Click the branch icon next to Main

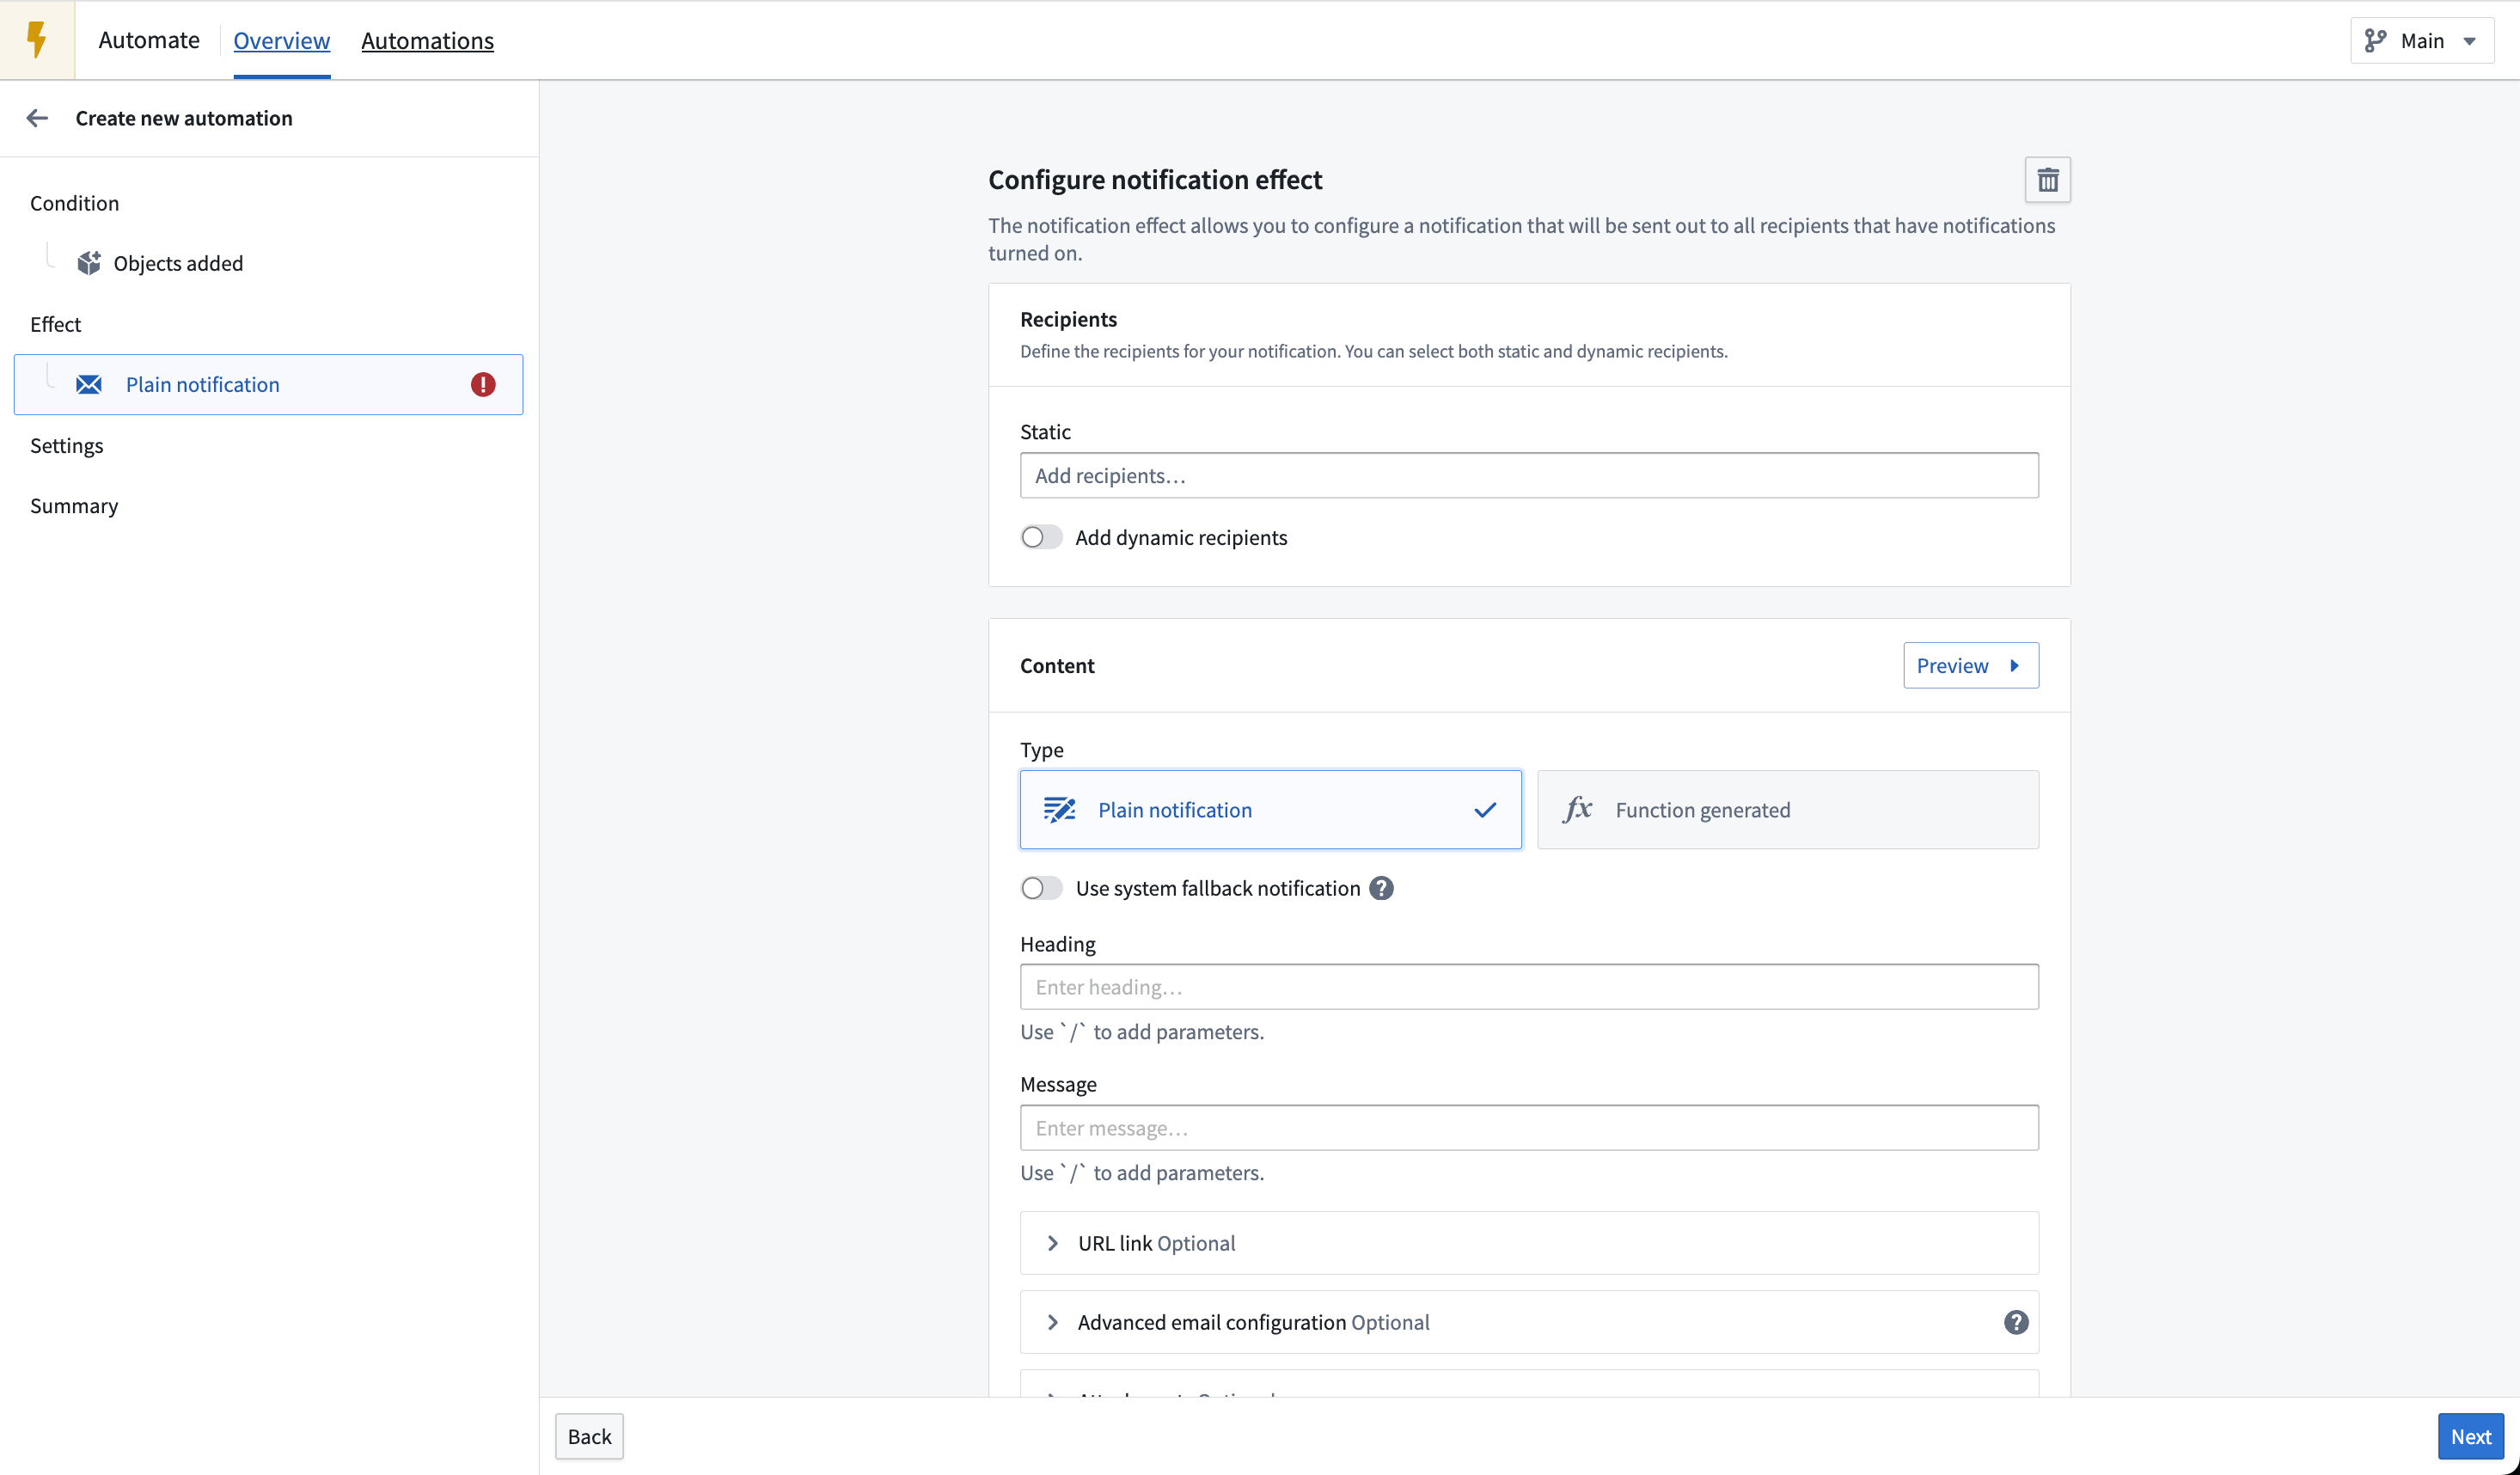(x=2375, y=40)
